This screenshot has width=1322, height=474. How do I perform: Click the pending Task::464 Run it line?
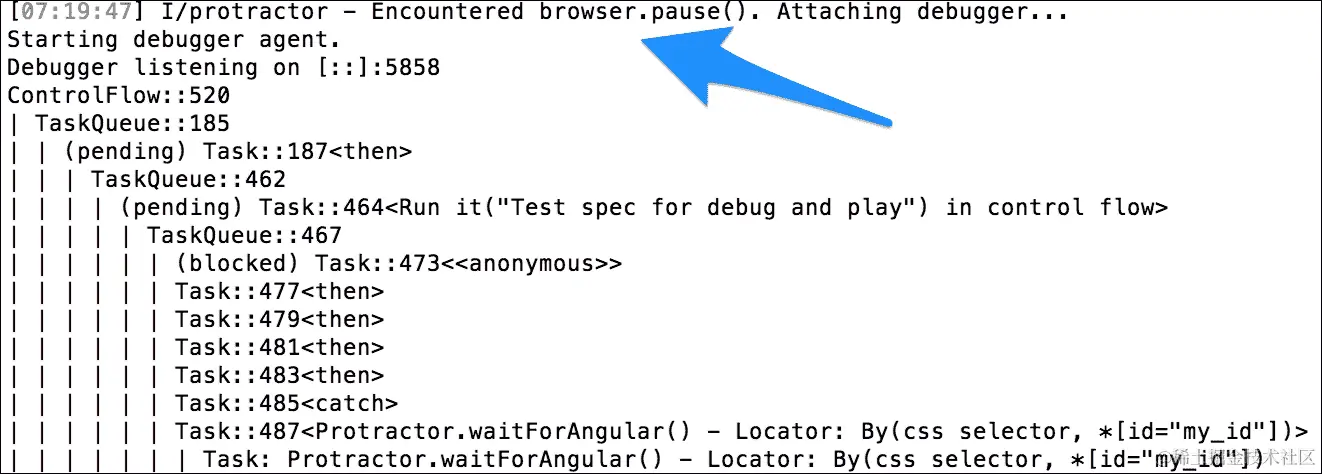(x=643, y=208)
